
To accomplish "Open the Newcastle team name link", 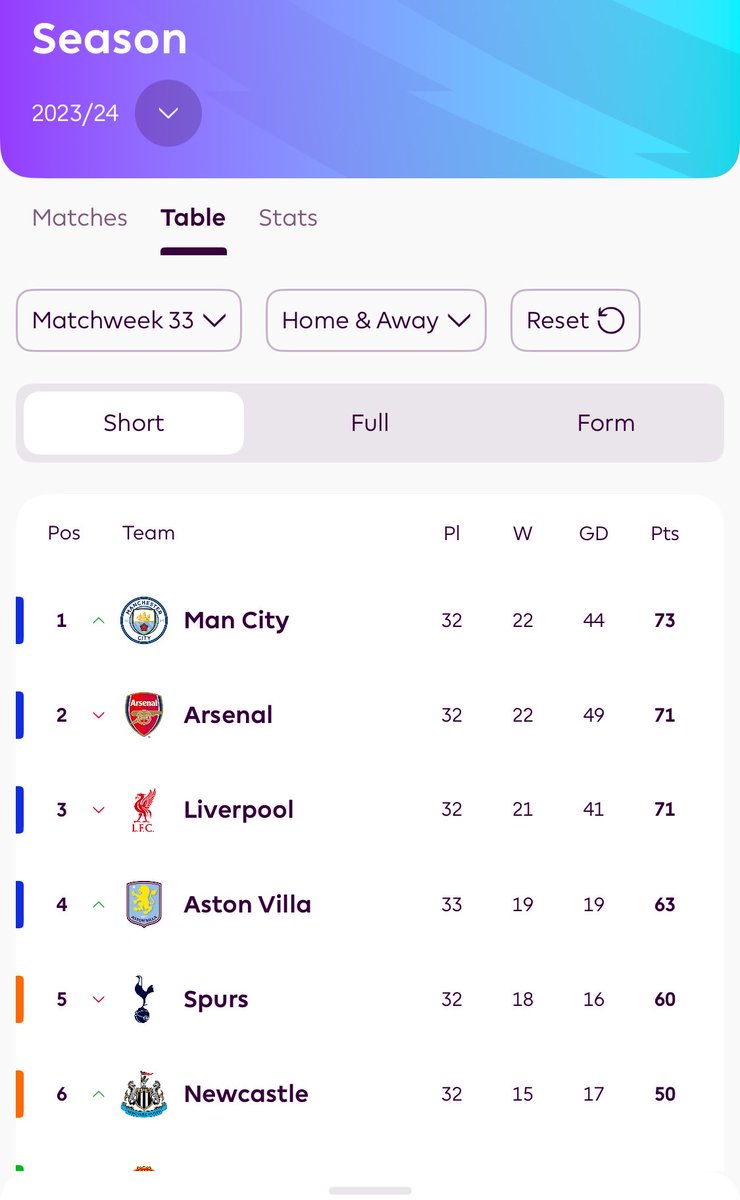I will 246,1094.
